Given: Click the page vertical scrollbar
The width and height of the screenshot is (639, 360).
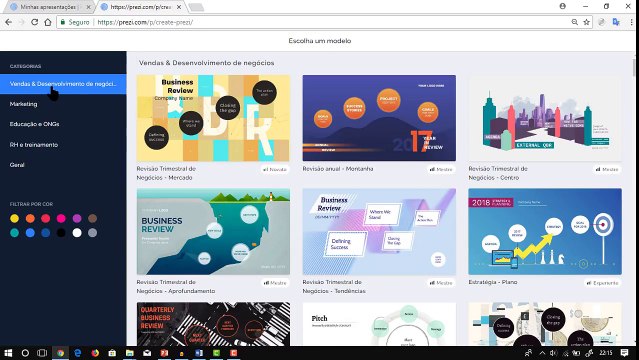Looking at the screenshot, I should coord(634,68).
